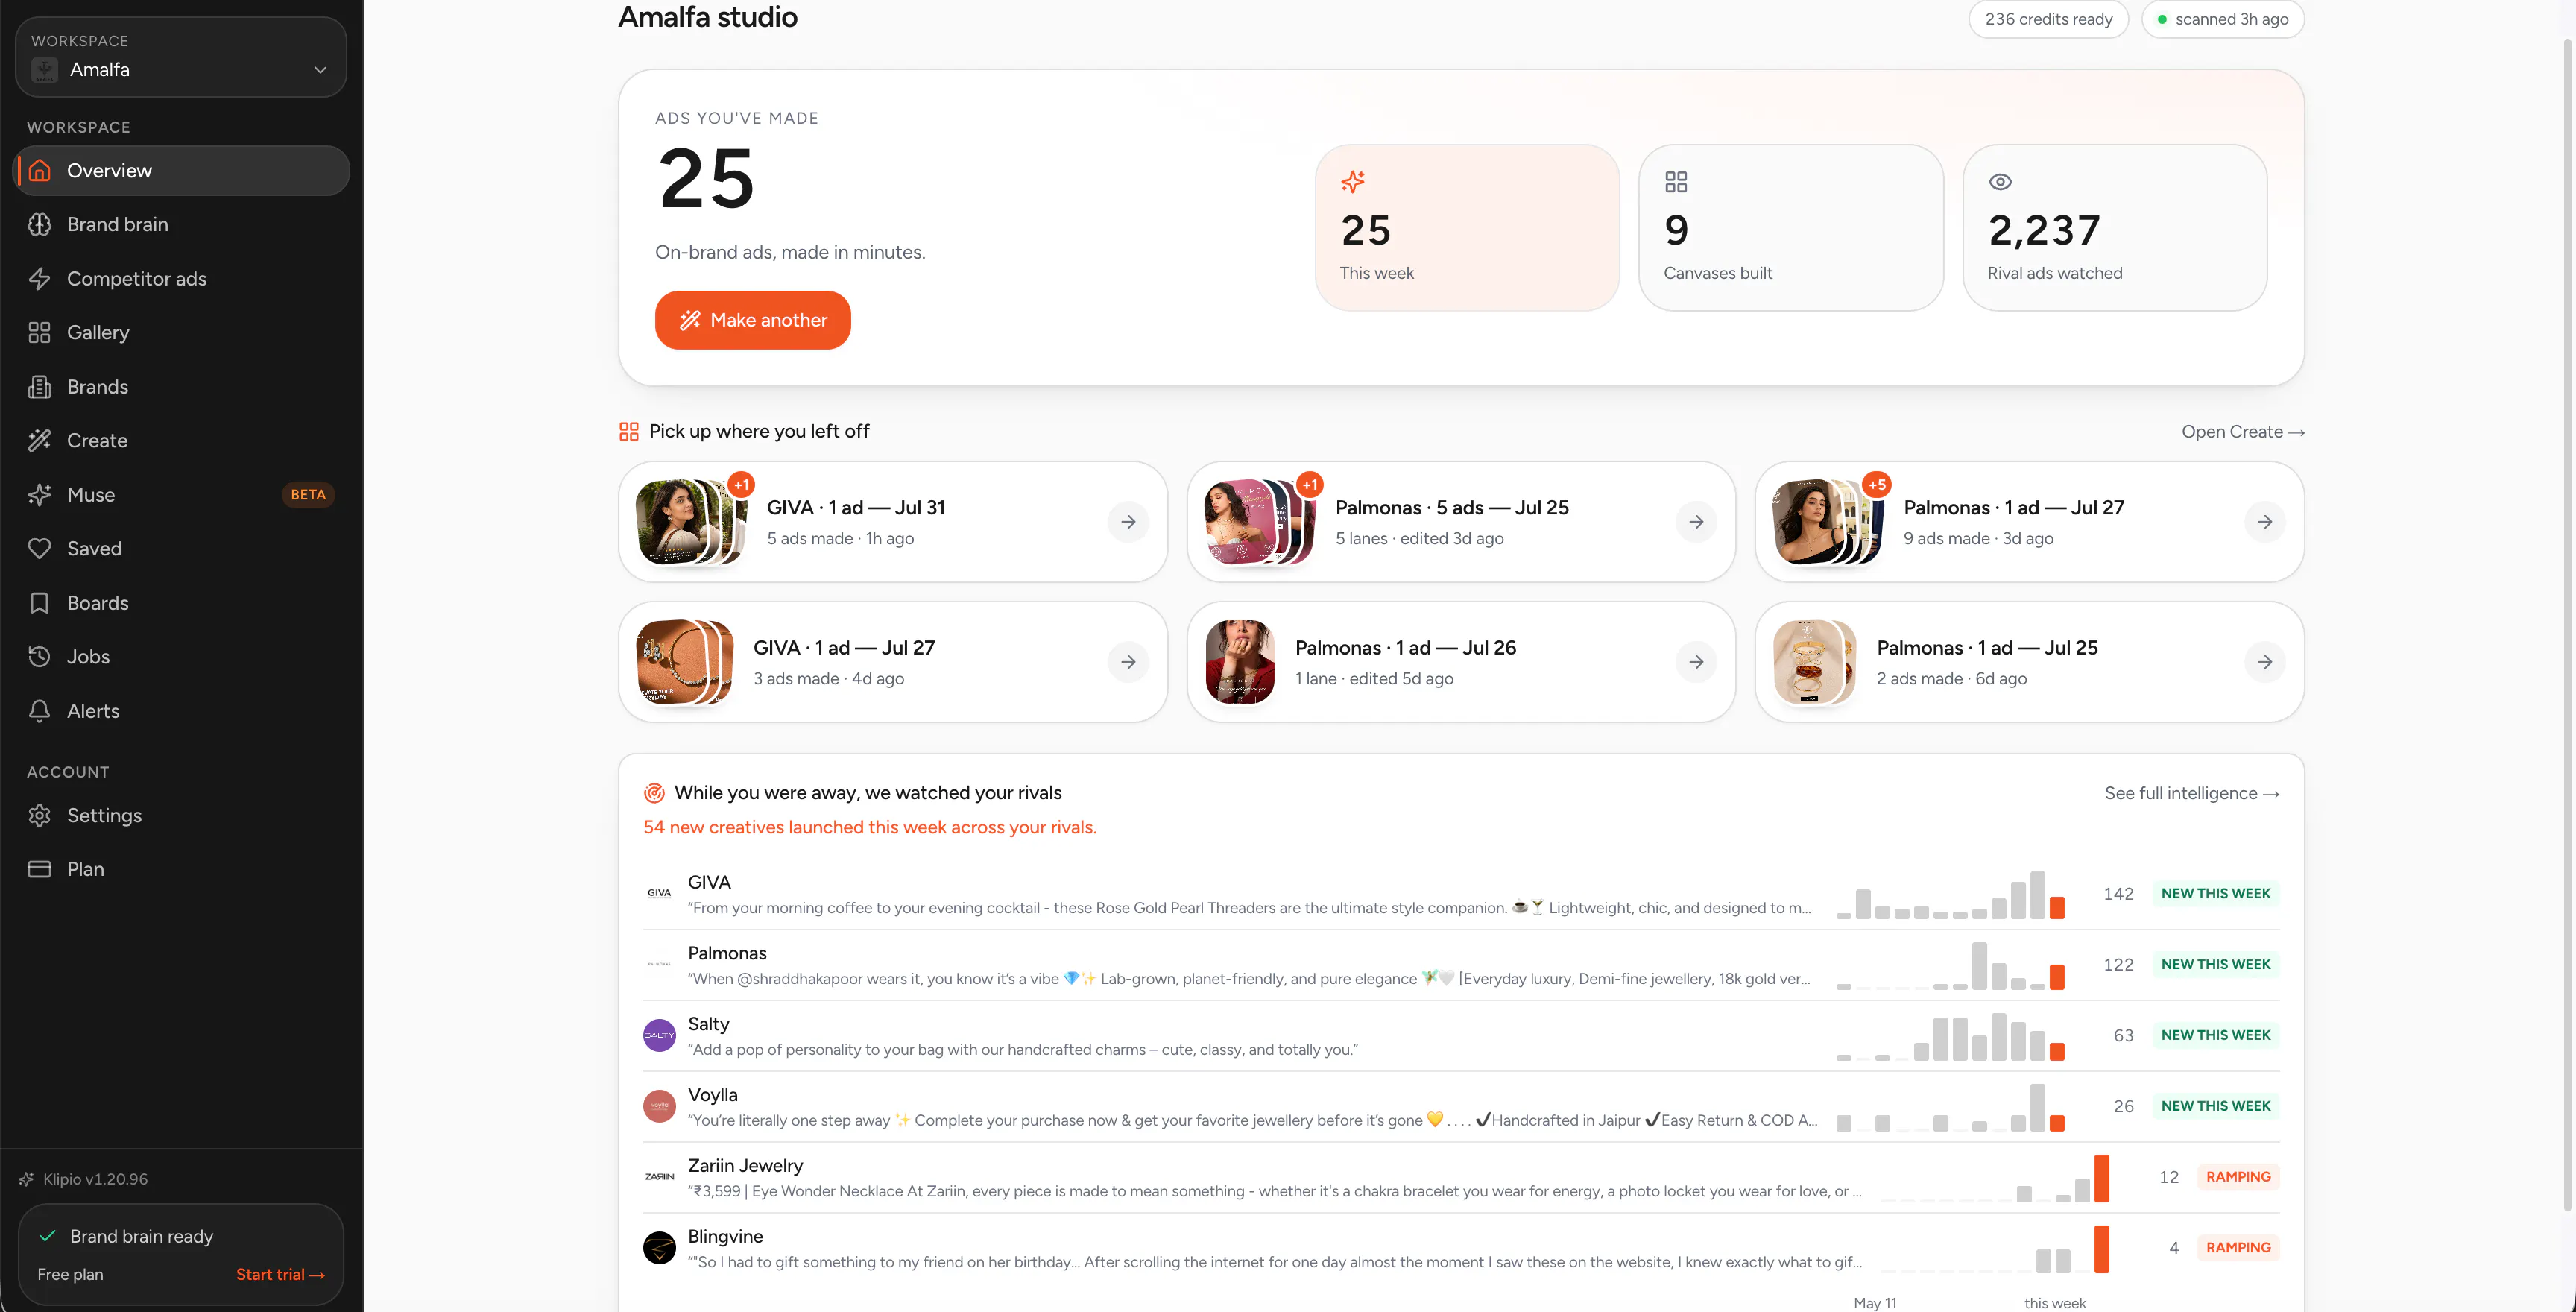Click the Open Create link
This screenshot has height=1312, width=2576.
pyautogui.click(x=2243, y=432)
